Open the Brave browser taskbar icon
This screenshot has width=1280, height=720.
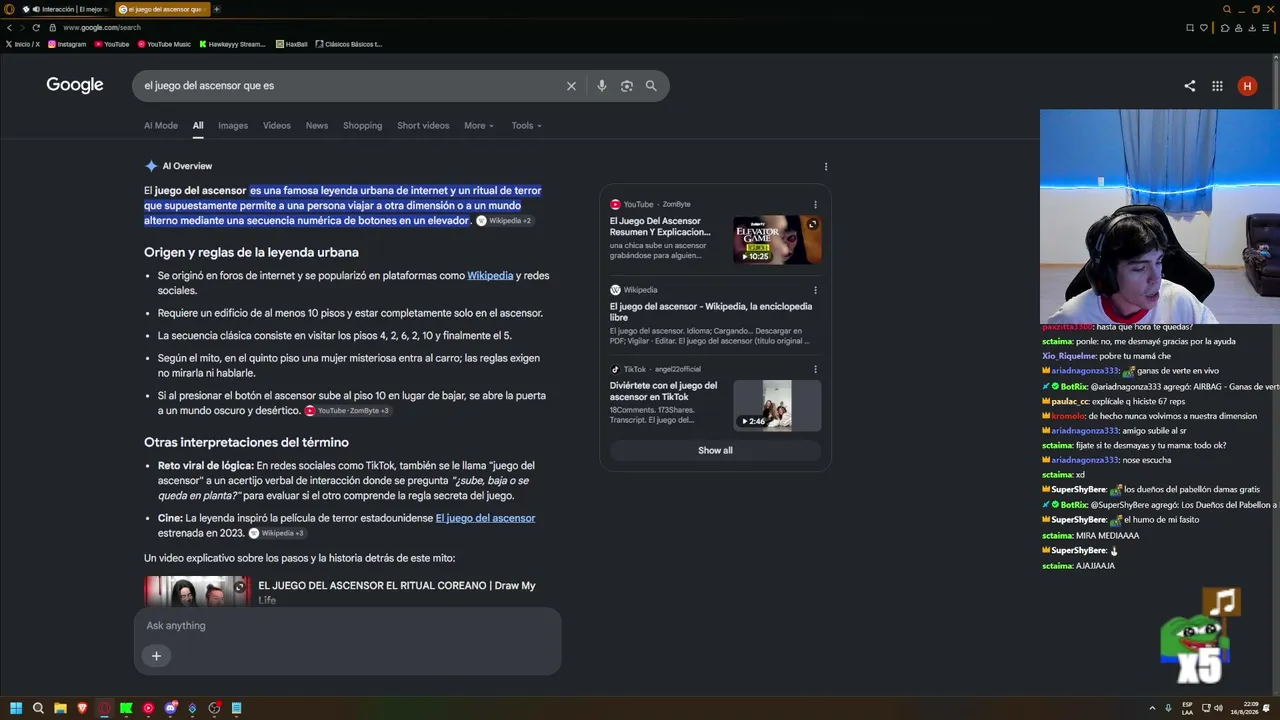[82, 708]
